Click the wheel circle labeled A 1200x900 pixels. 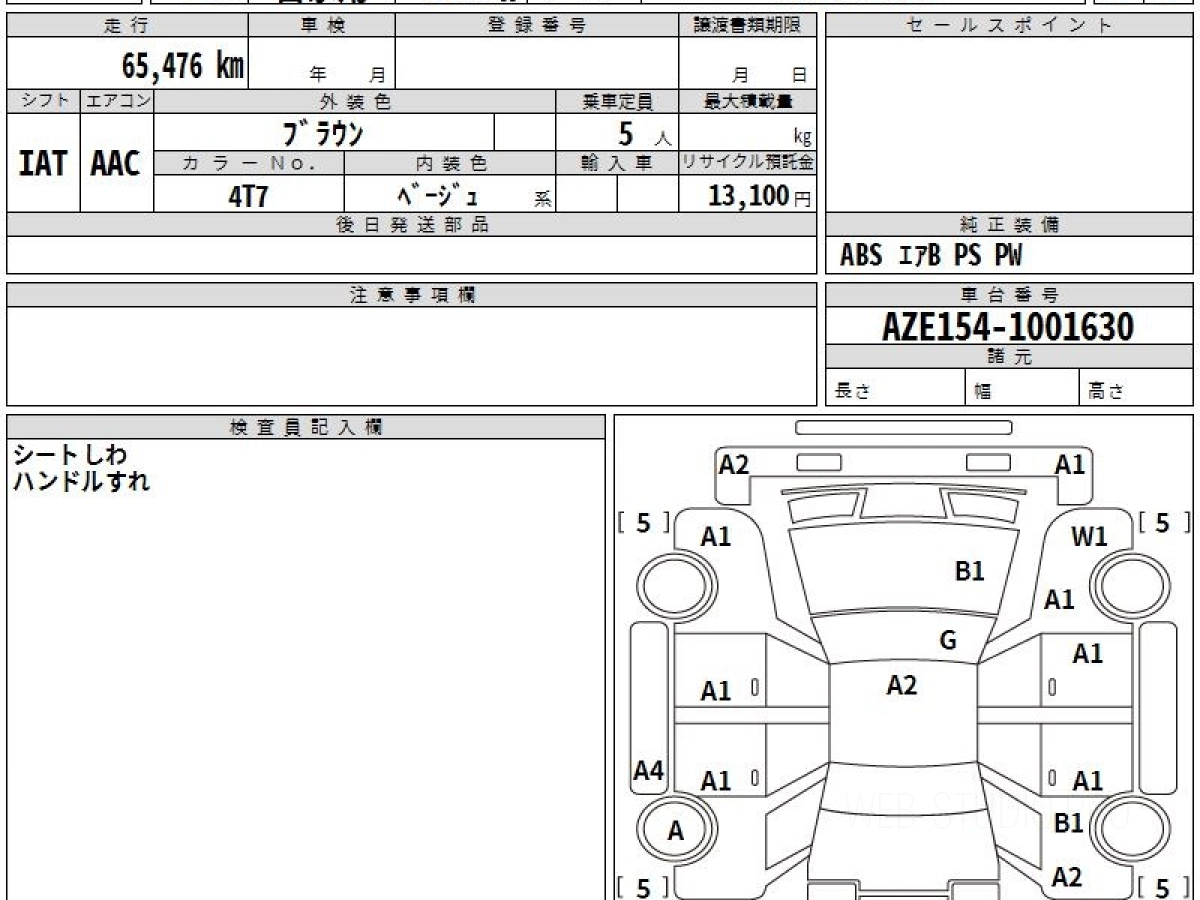coord(676,830)
